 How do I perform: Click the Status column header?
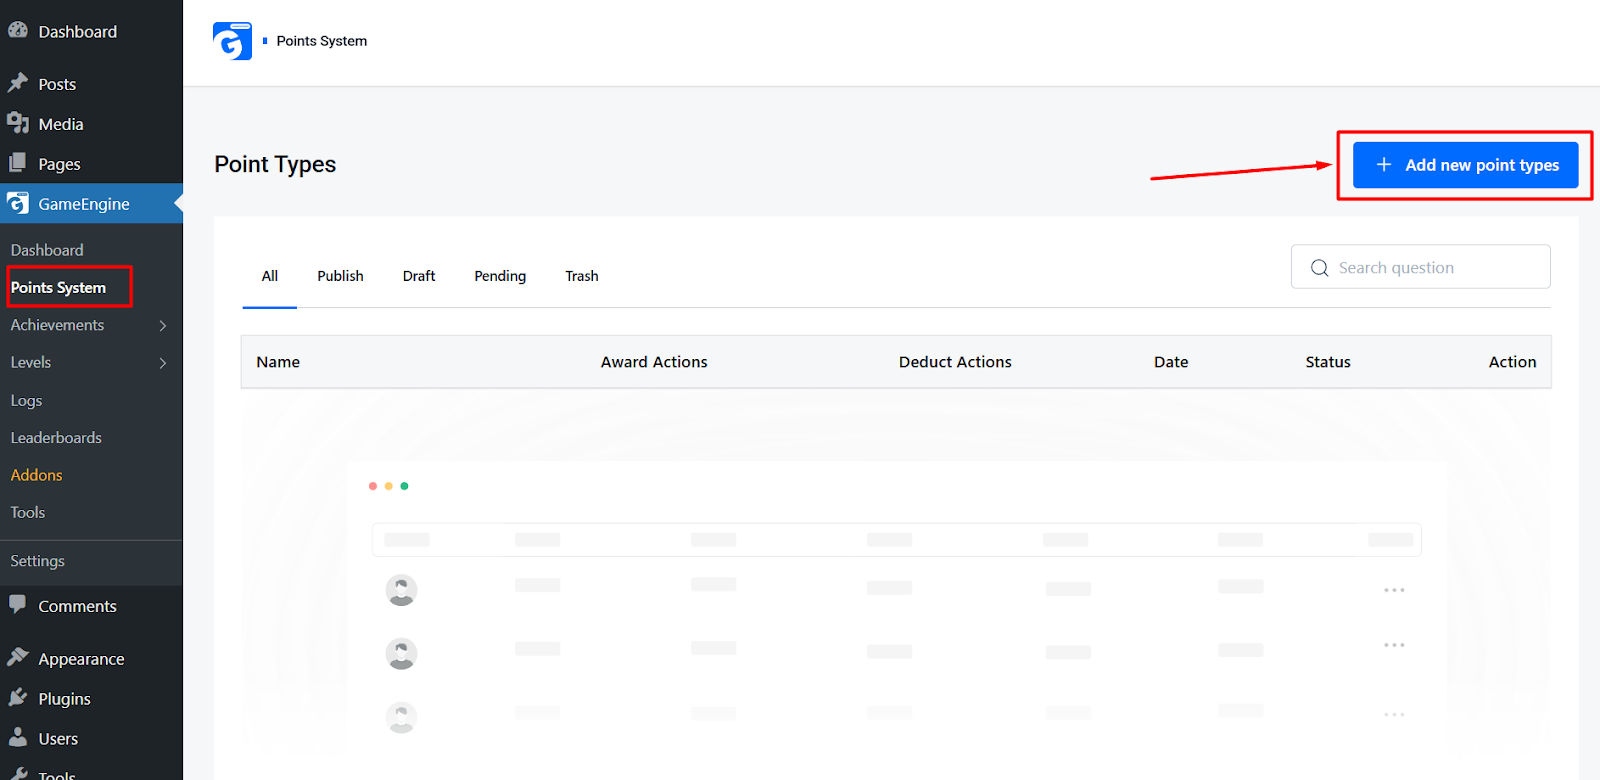[1328, 362]
